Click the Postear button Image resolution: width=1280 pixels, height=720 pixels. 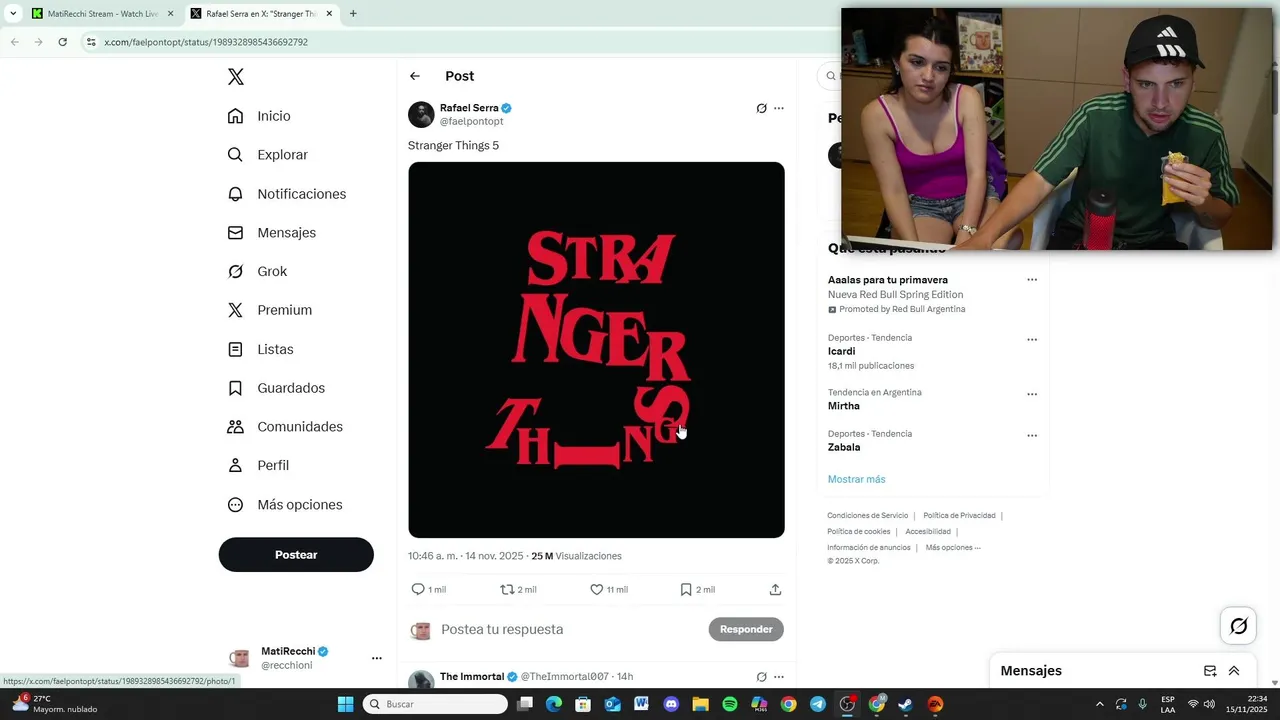(x=296, y=555)
